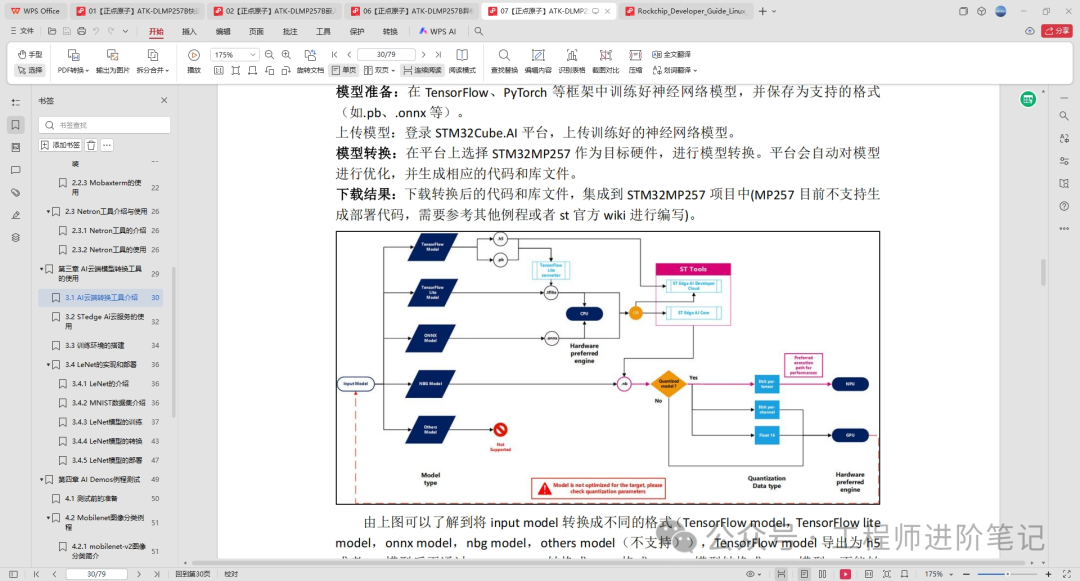Collapse the 3.4 LeNet bookmark section
This screenshot has height=581, width=1080.
tap(48, 364)
